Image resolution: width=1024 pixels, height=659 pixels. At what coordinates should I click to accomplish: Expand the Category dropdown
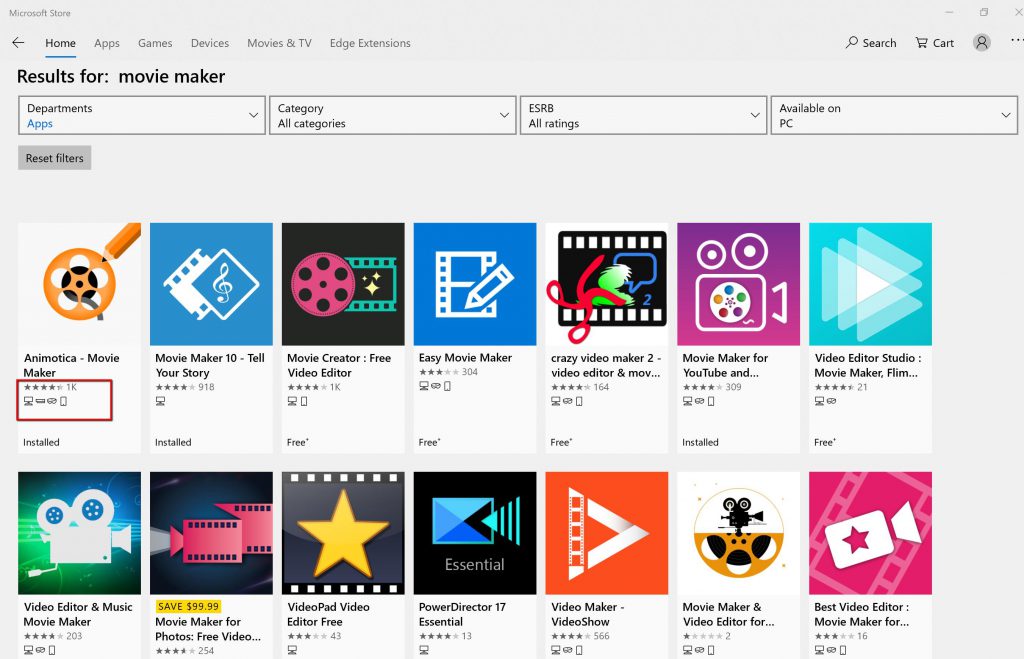[392, 114]
